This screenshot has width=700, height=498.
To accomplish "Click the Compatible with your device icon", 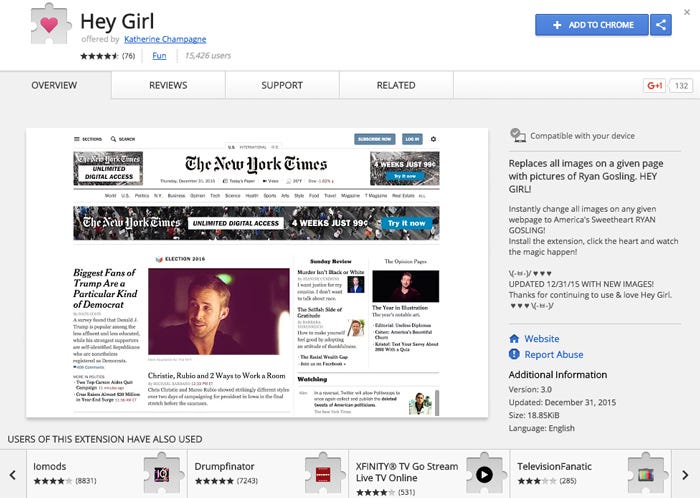I will point(517,135).
